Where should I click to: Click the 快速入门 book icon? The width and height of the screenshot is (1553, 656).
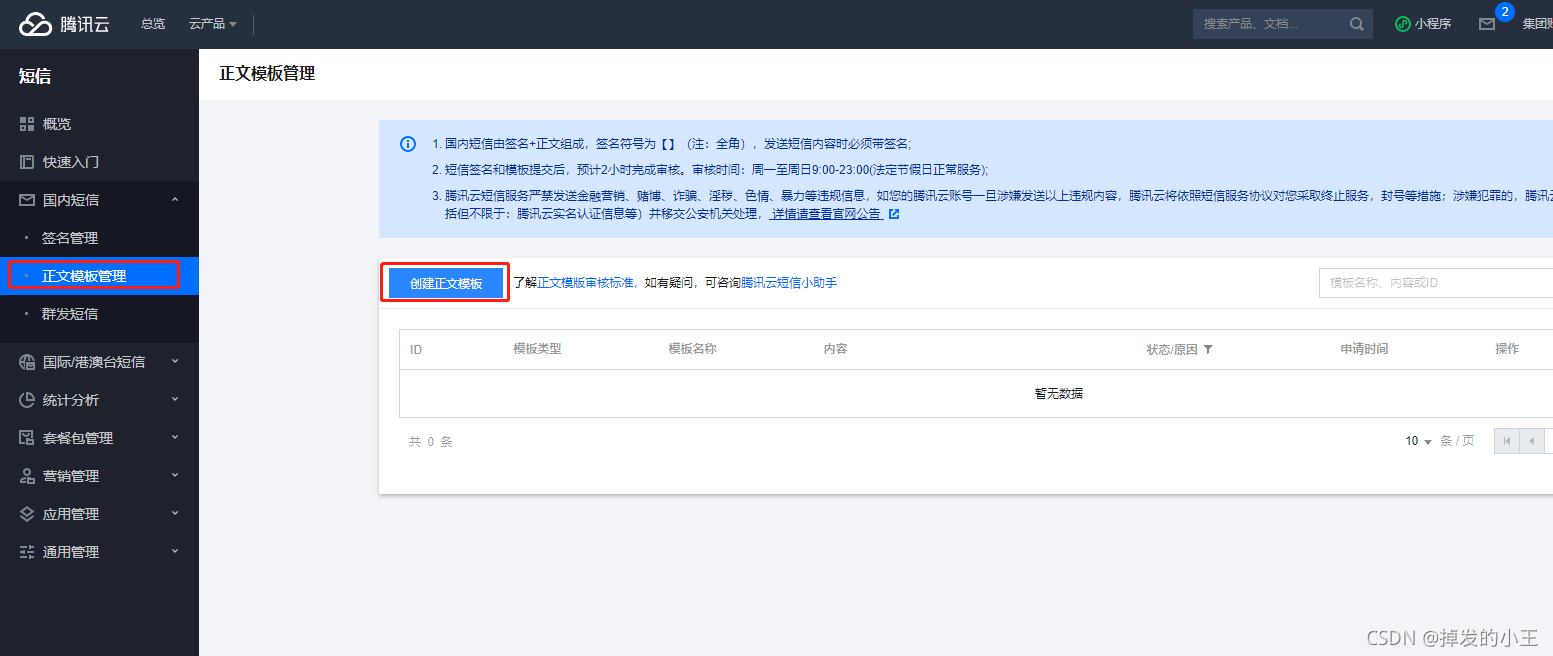(27, 162)
